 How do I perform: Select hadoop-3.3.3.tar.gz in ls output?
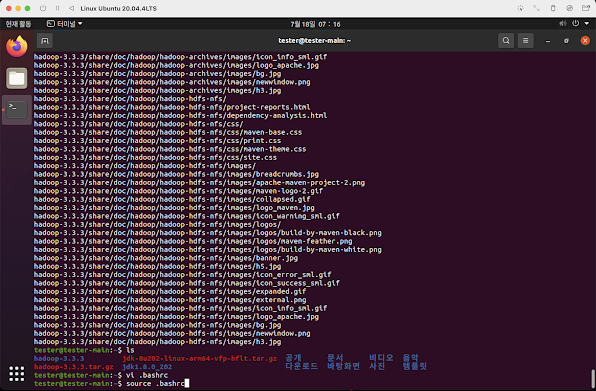[74, 367]
